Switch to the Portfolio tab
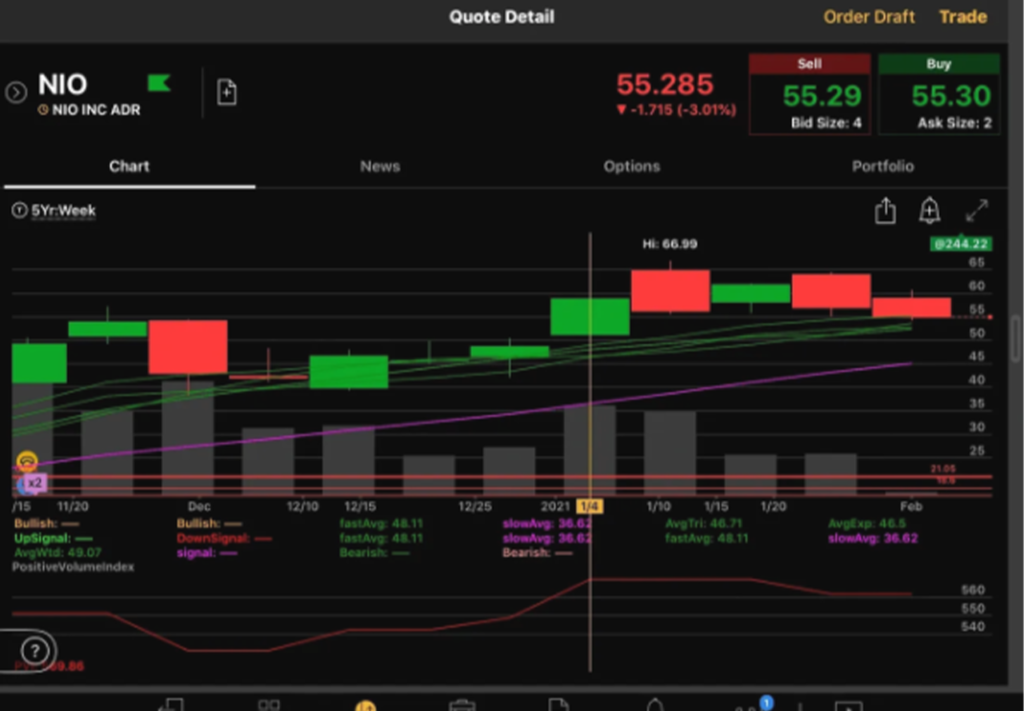Image resolution: width=1024 pixels, height=711 pixels. (882, 166)
